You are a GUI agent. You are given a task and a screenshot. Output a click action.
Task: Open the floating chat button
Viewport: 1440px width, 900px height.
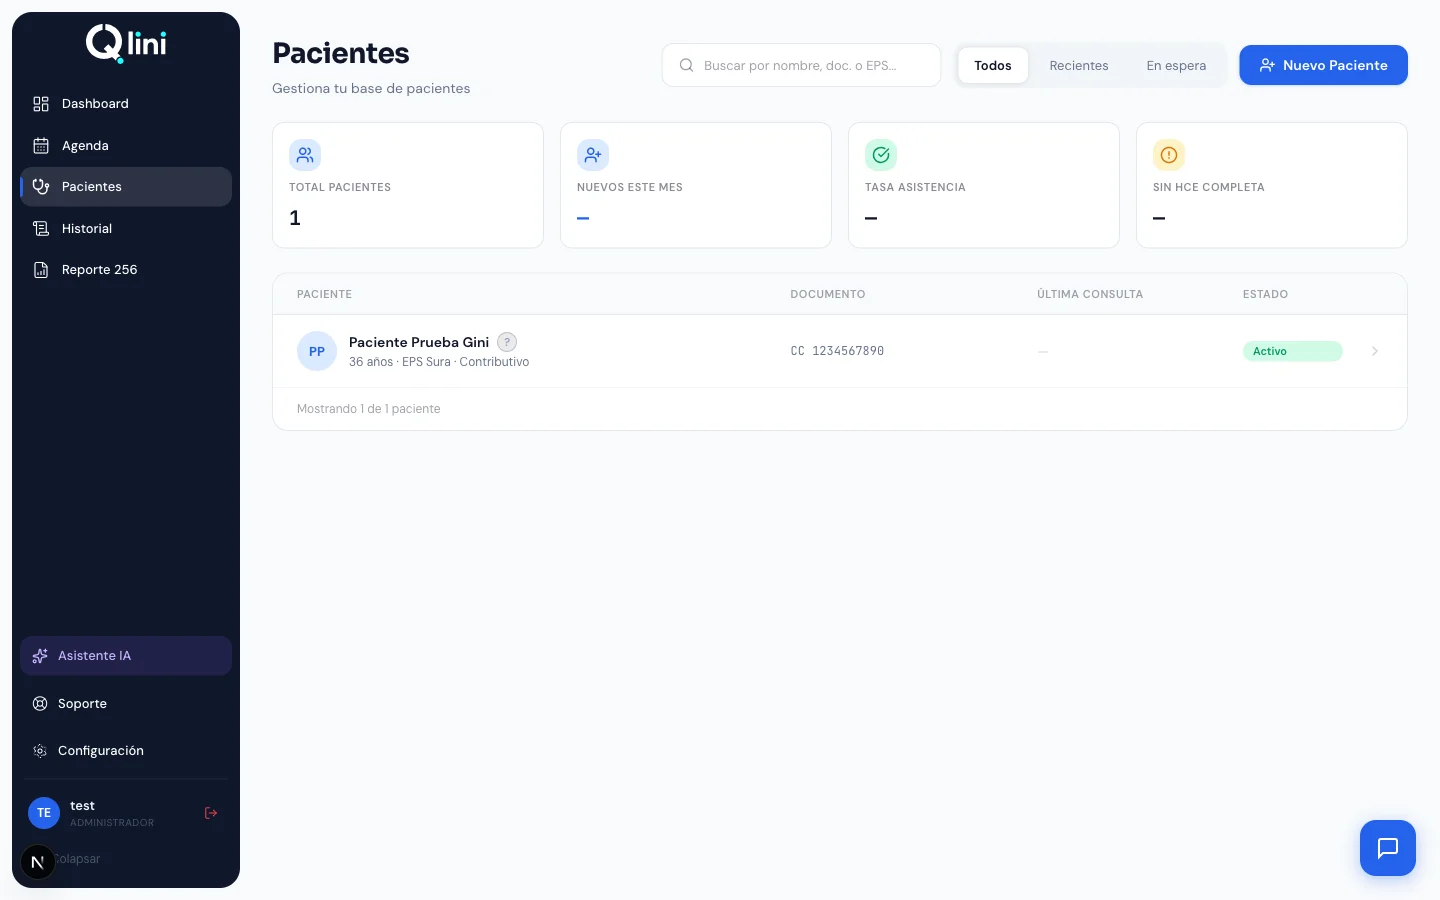click(x=1388, y=848)
